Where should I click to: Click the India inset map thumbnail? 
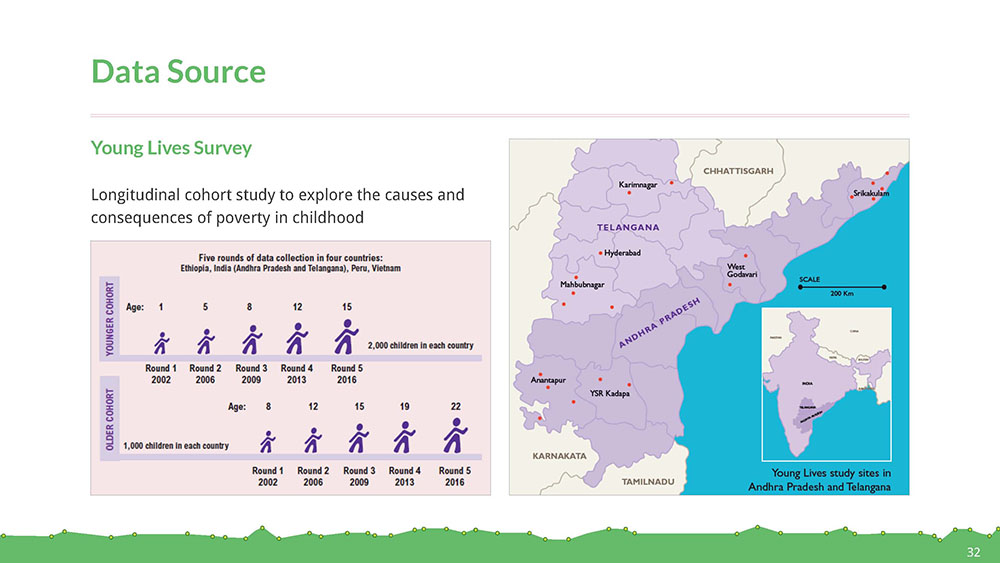tap(827, 384)
